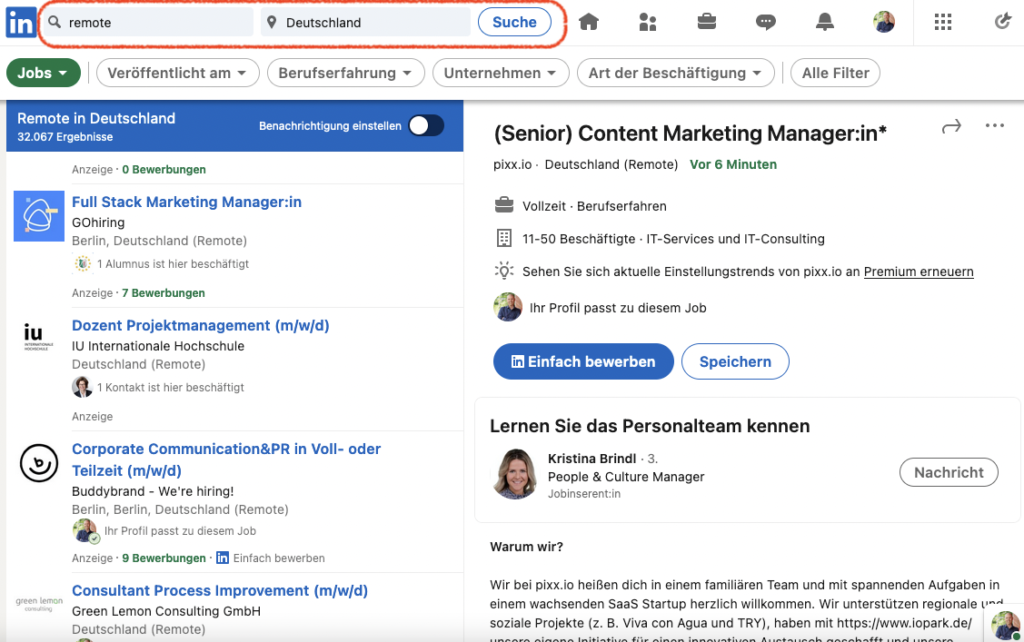Click 'Vor 6 Minuten' timestamp
Screen dimensions: 1024x642
tap(733, 165)
